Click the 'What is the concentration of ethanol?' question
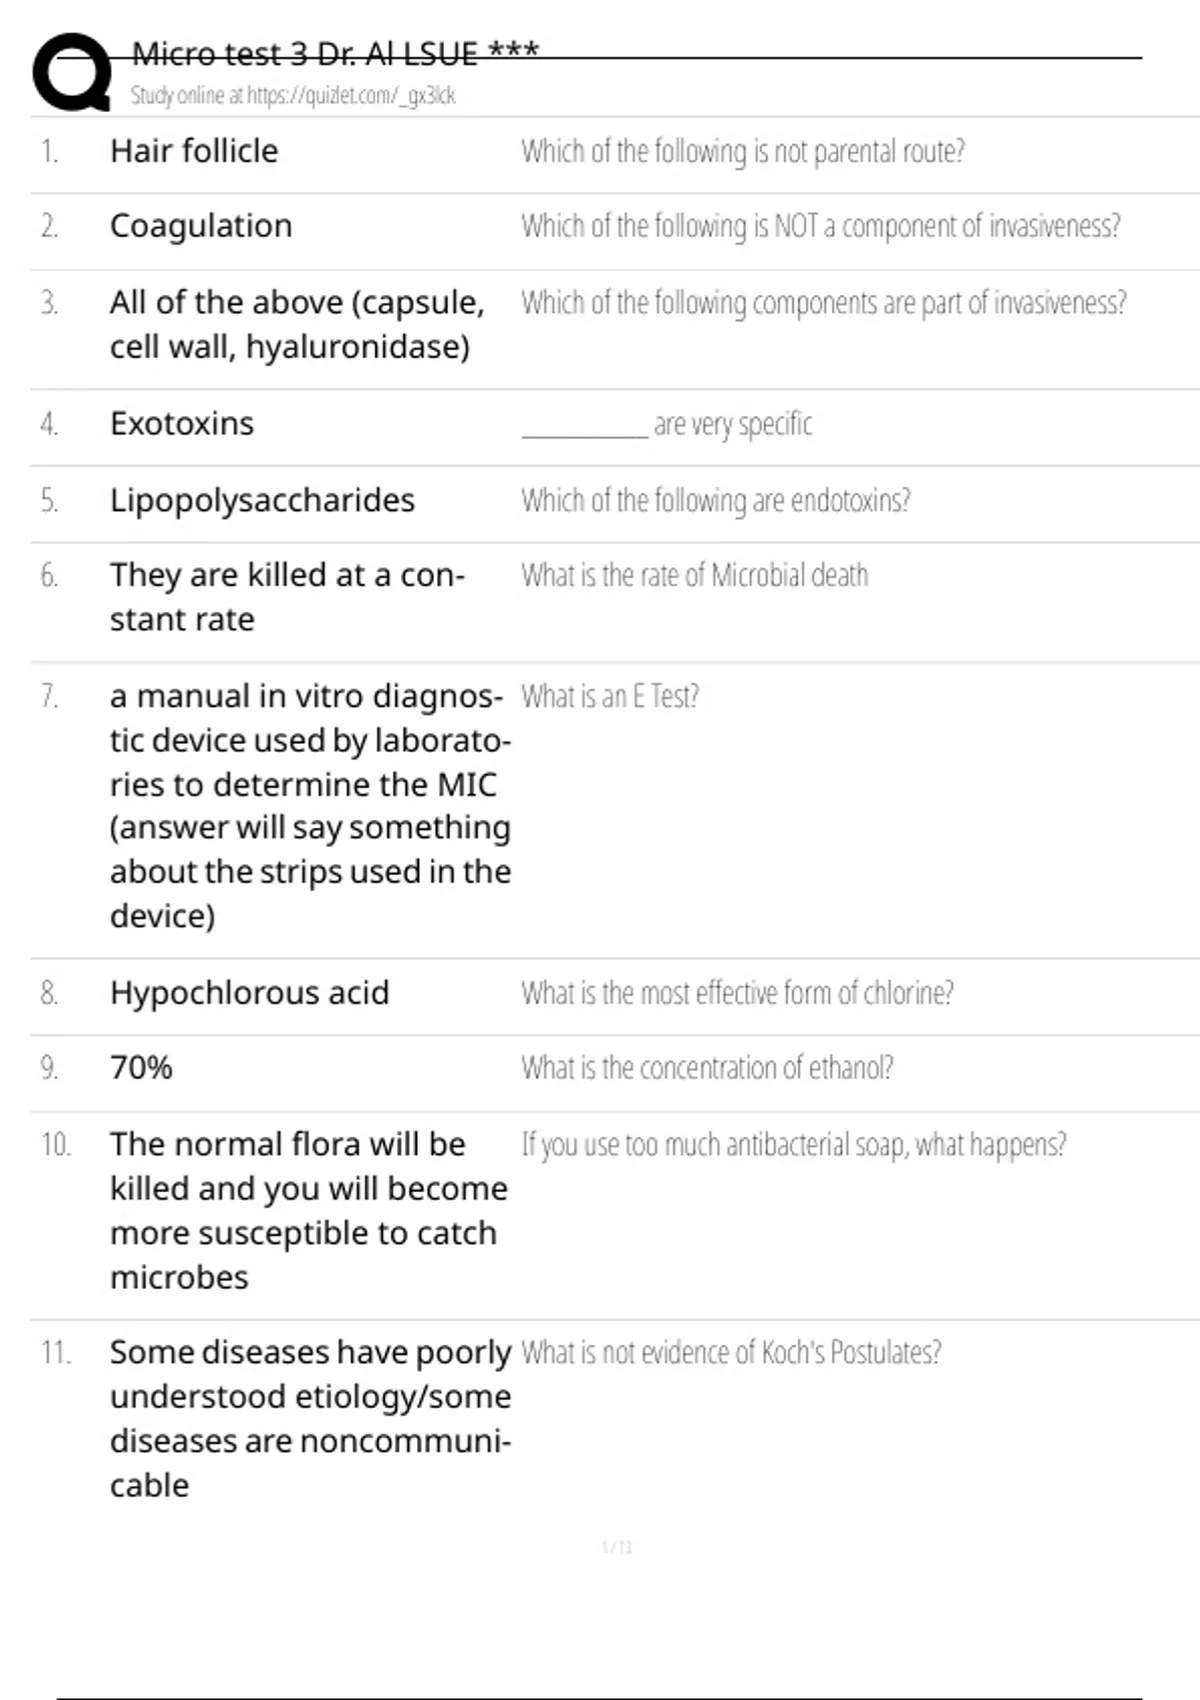The image size is (1200, 1700). tap(707, 1068)
